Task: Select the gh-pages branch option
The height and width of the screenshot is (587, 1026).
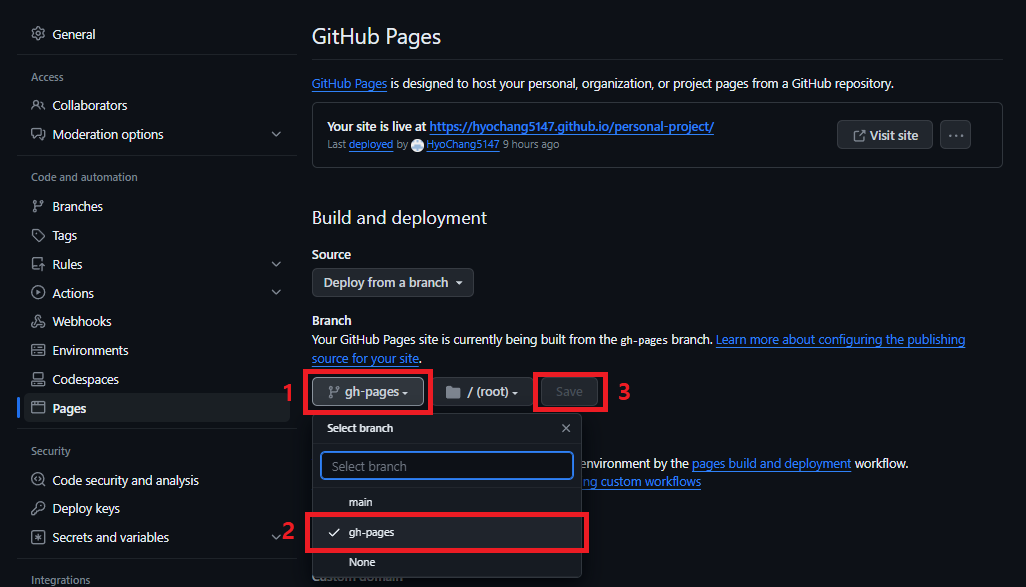Action: 447,532
